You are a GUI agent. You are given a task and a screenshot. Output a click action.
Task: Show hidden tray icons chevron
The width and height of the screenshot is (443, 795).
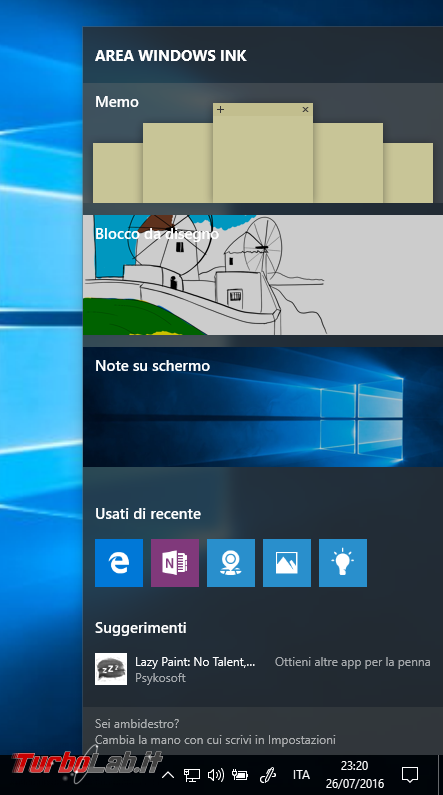168,775
